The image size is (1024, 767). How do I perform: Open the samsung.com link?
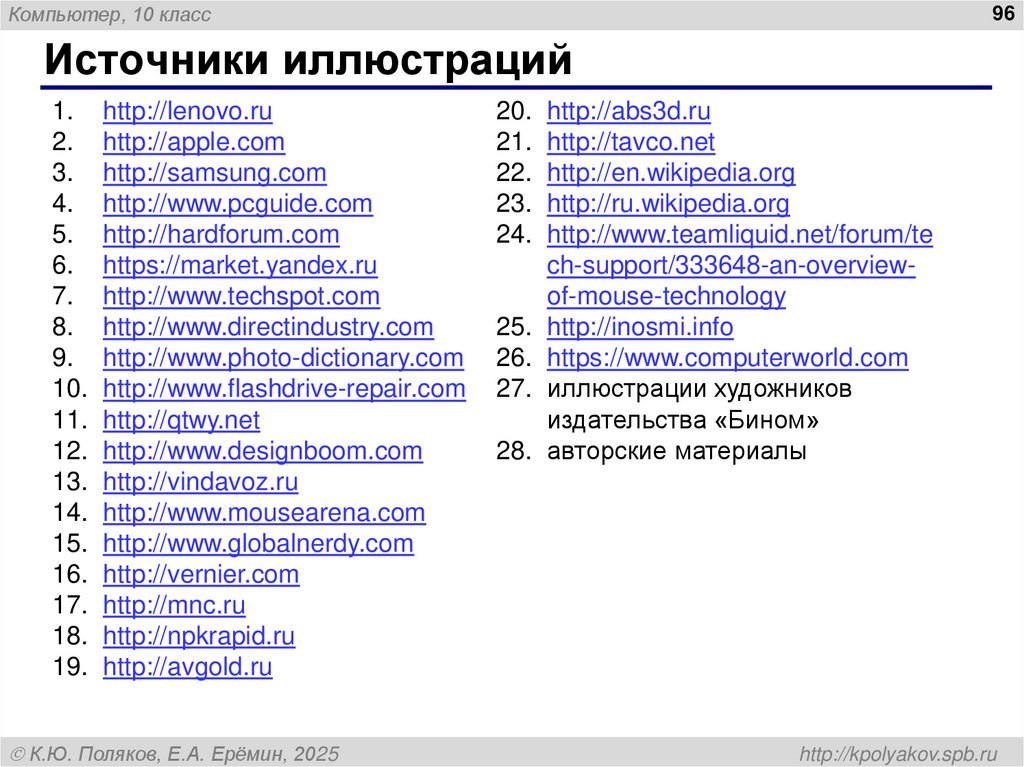pos(214,173)
